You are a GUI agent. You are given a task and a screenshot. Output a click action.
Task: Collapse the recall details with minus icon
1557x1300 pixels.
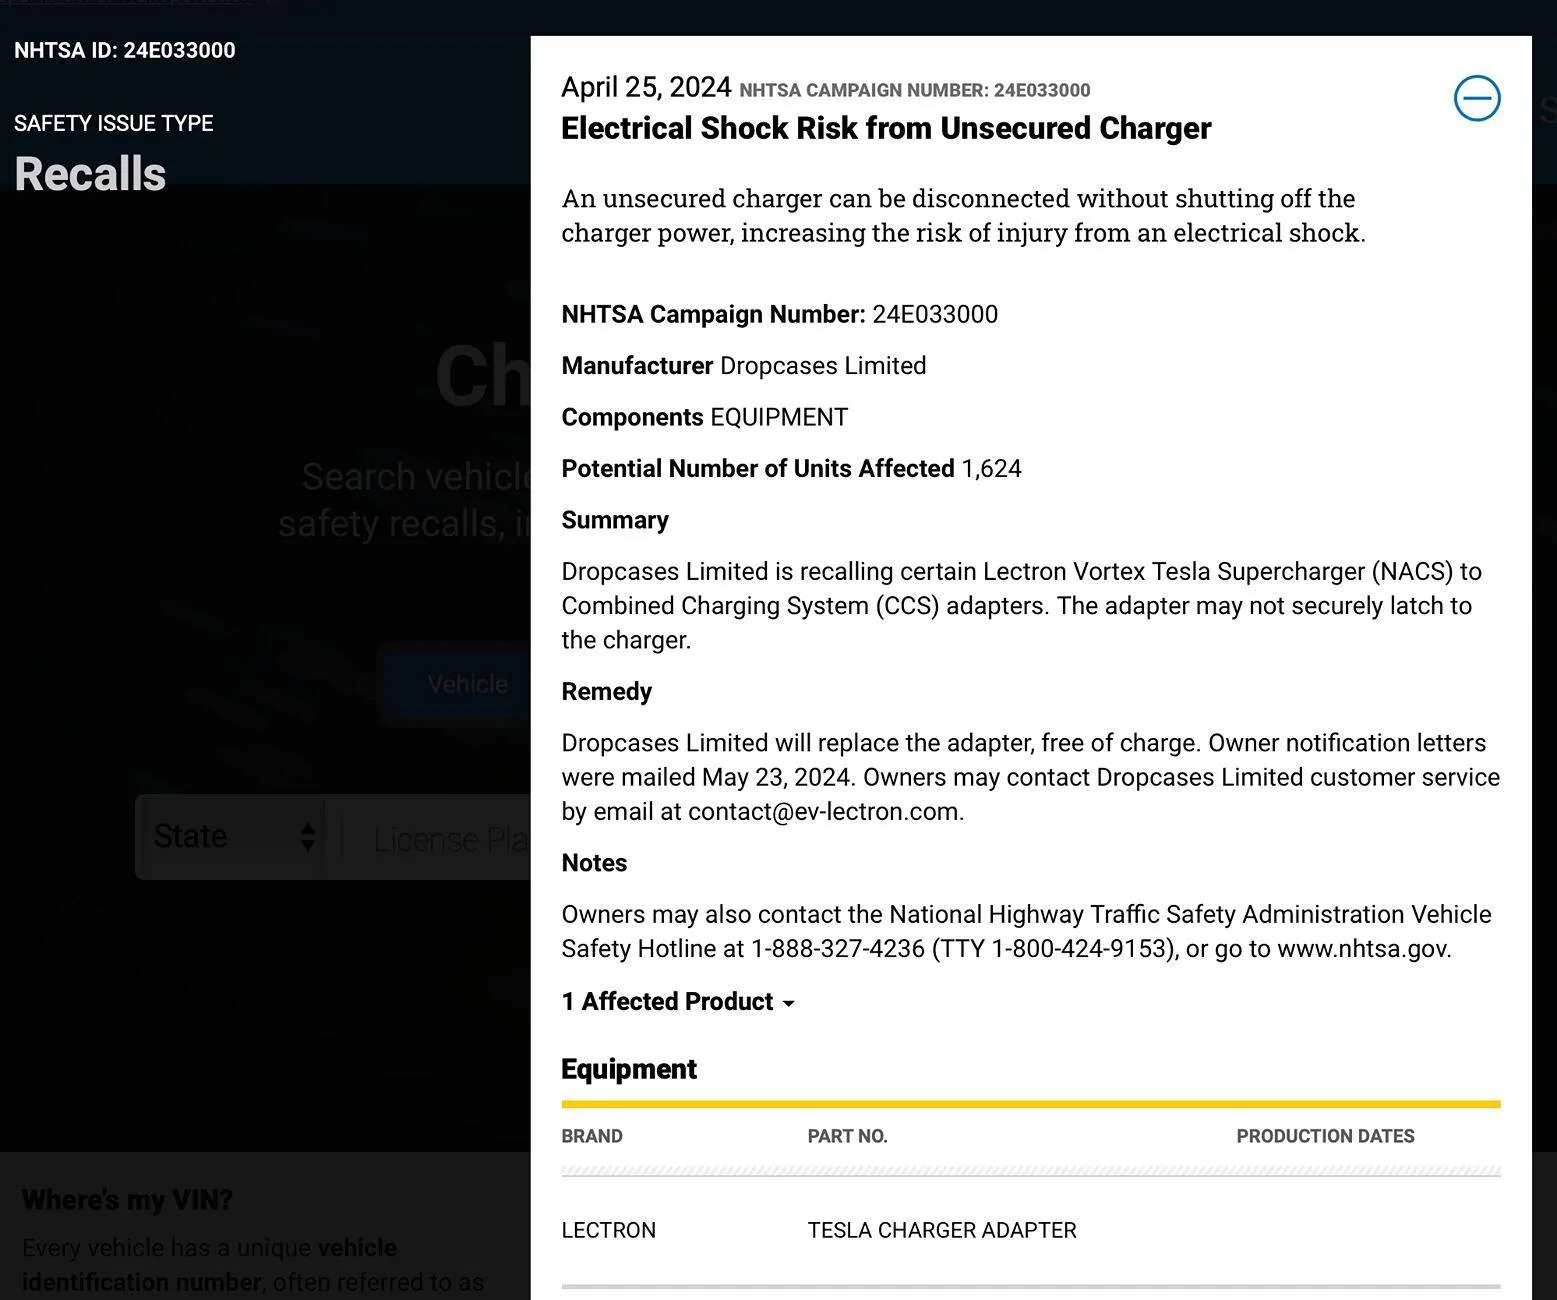click(x=1476, y=98)
